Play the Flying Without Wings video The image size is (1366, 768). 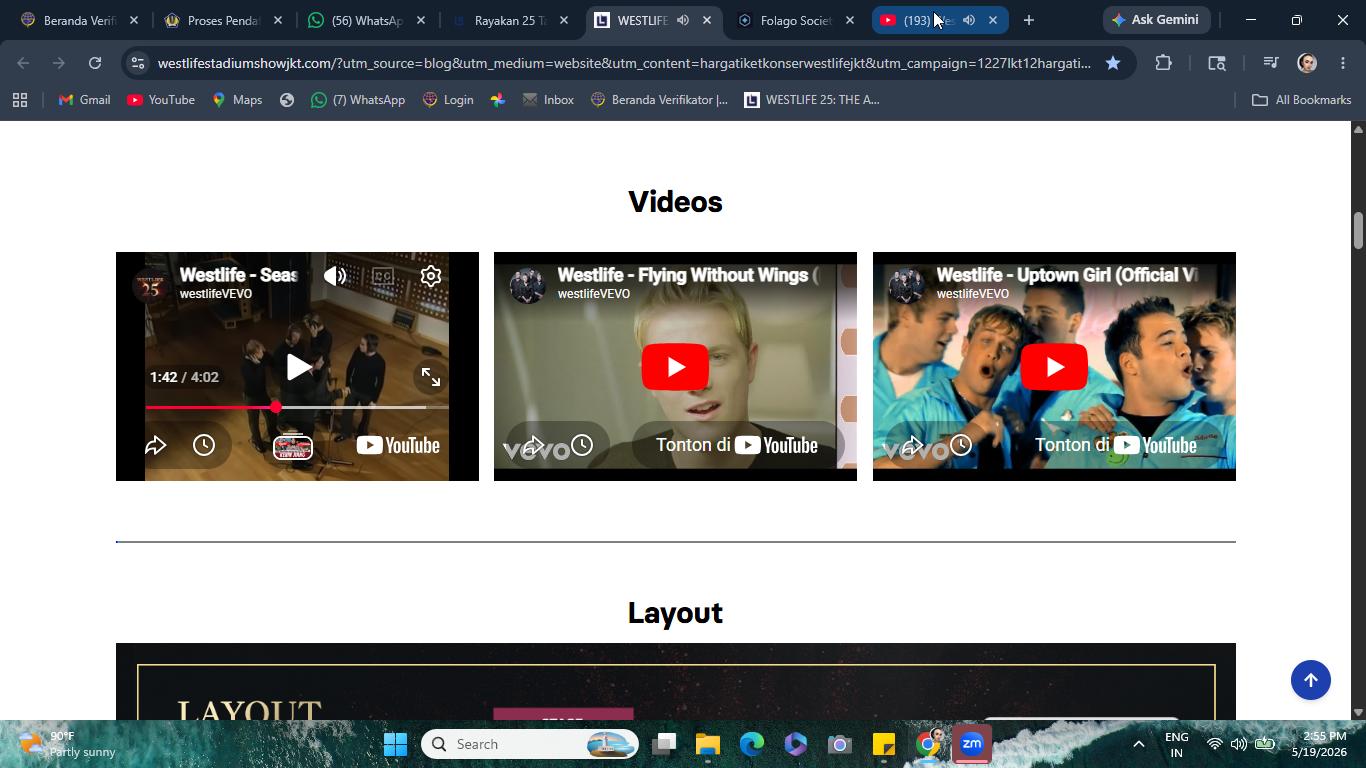click(x=675, y=367)
